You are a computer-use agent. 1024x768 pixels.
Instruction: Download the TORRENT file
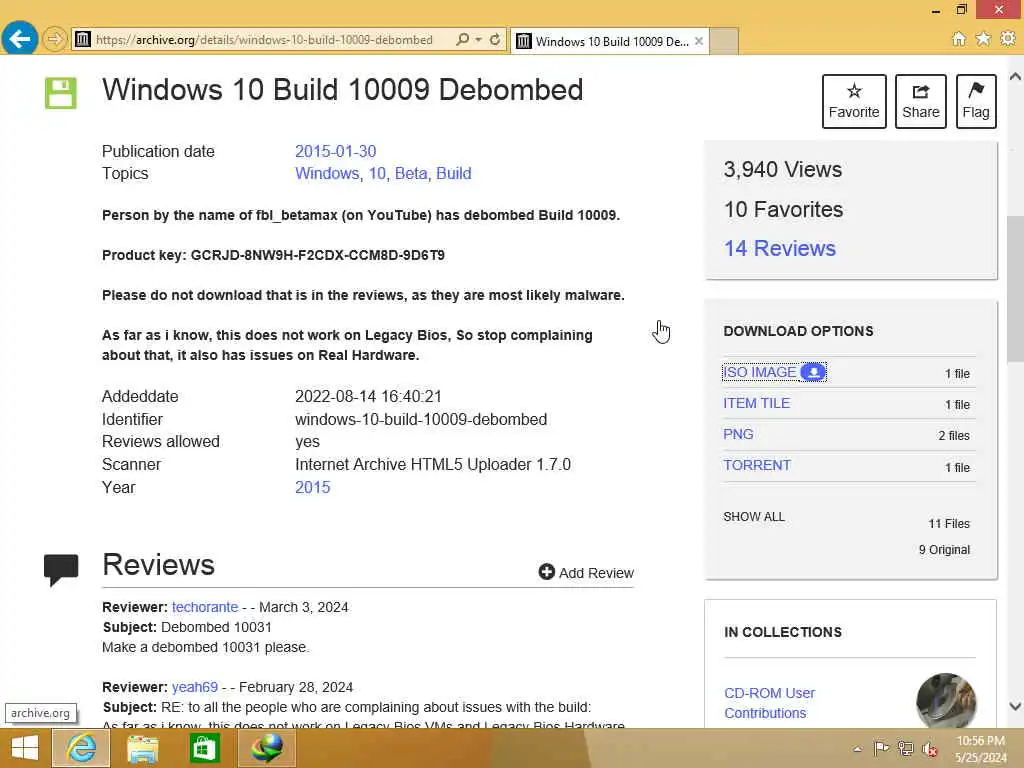point(756,466)
